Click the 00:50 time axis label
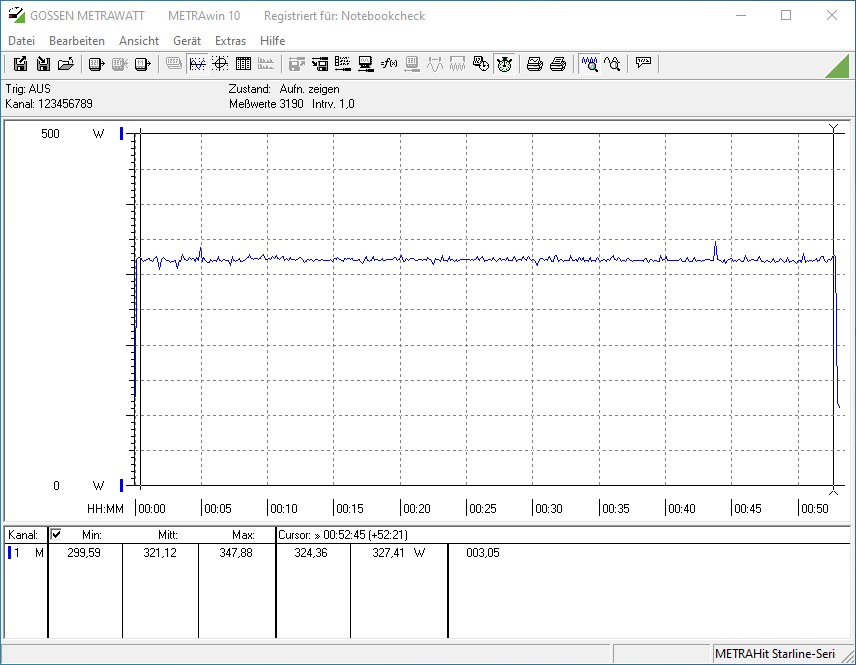 815,508
